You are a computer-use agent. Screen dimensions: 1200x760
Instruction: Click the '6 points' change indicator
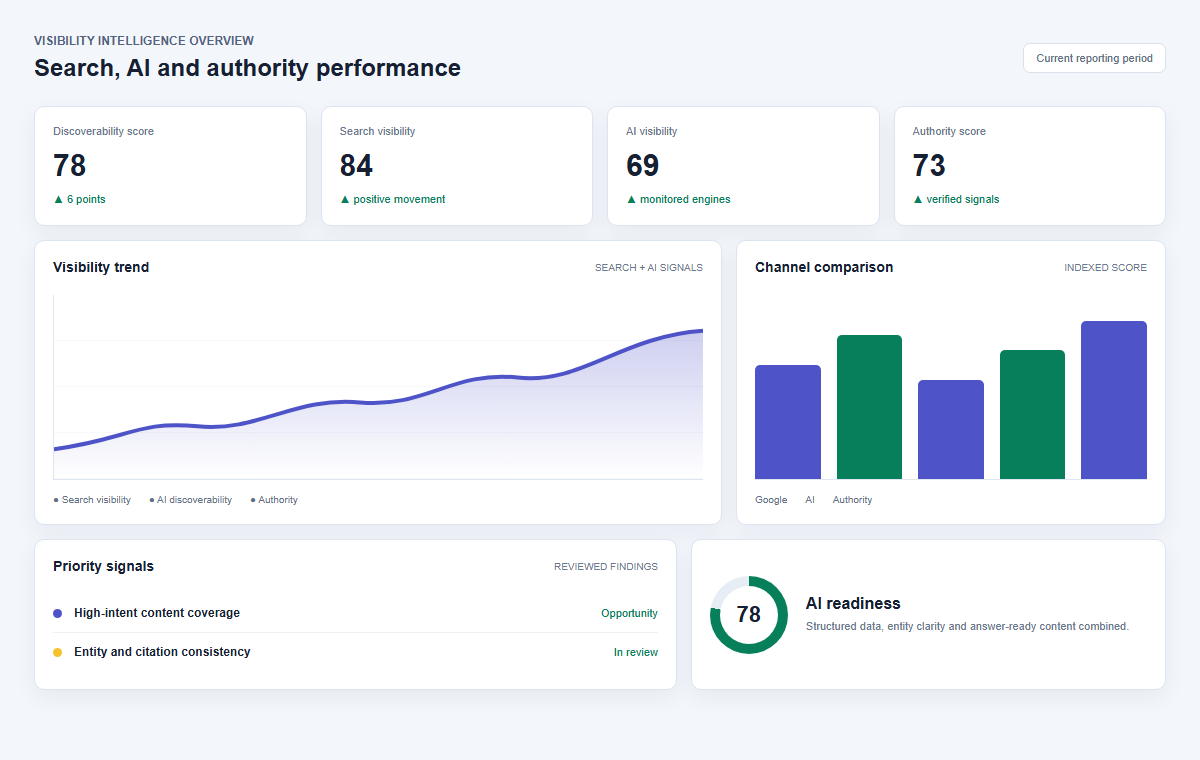(x=79, y=199)
